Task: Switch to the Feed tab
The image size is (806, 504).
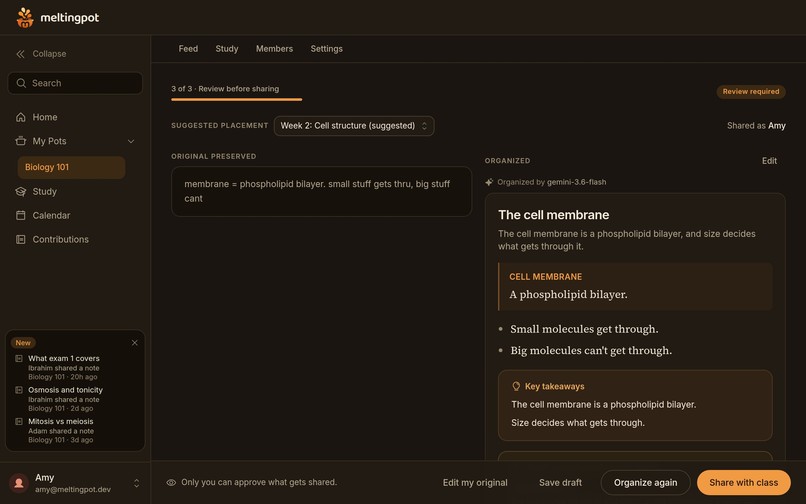Action: (x=188, y=49)
